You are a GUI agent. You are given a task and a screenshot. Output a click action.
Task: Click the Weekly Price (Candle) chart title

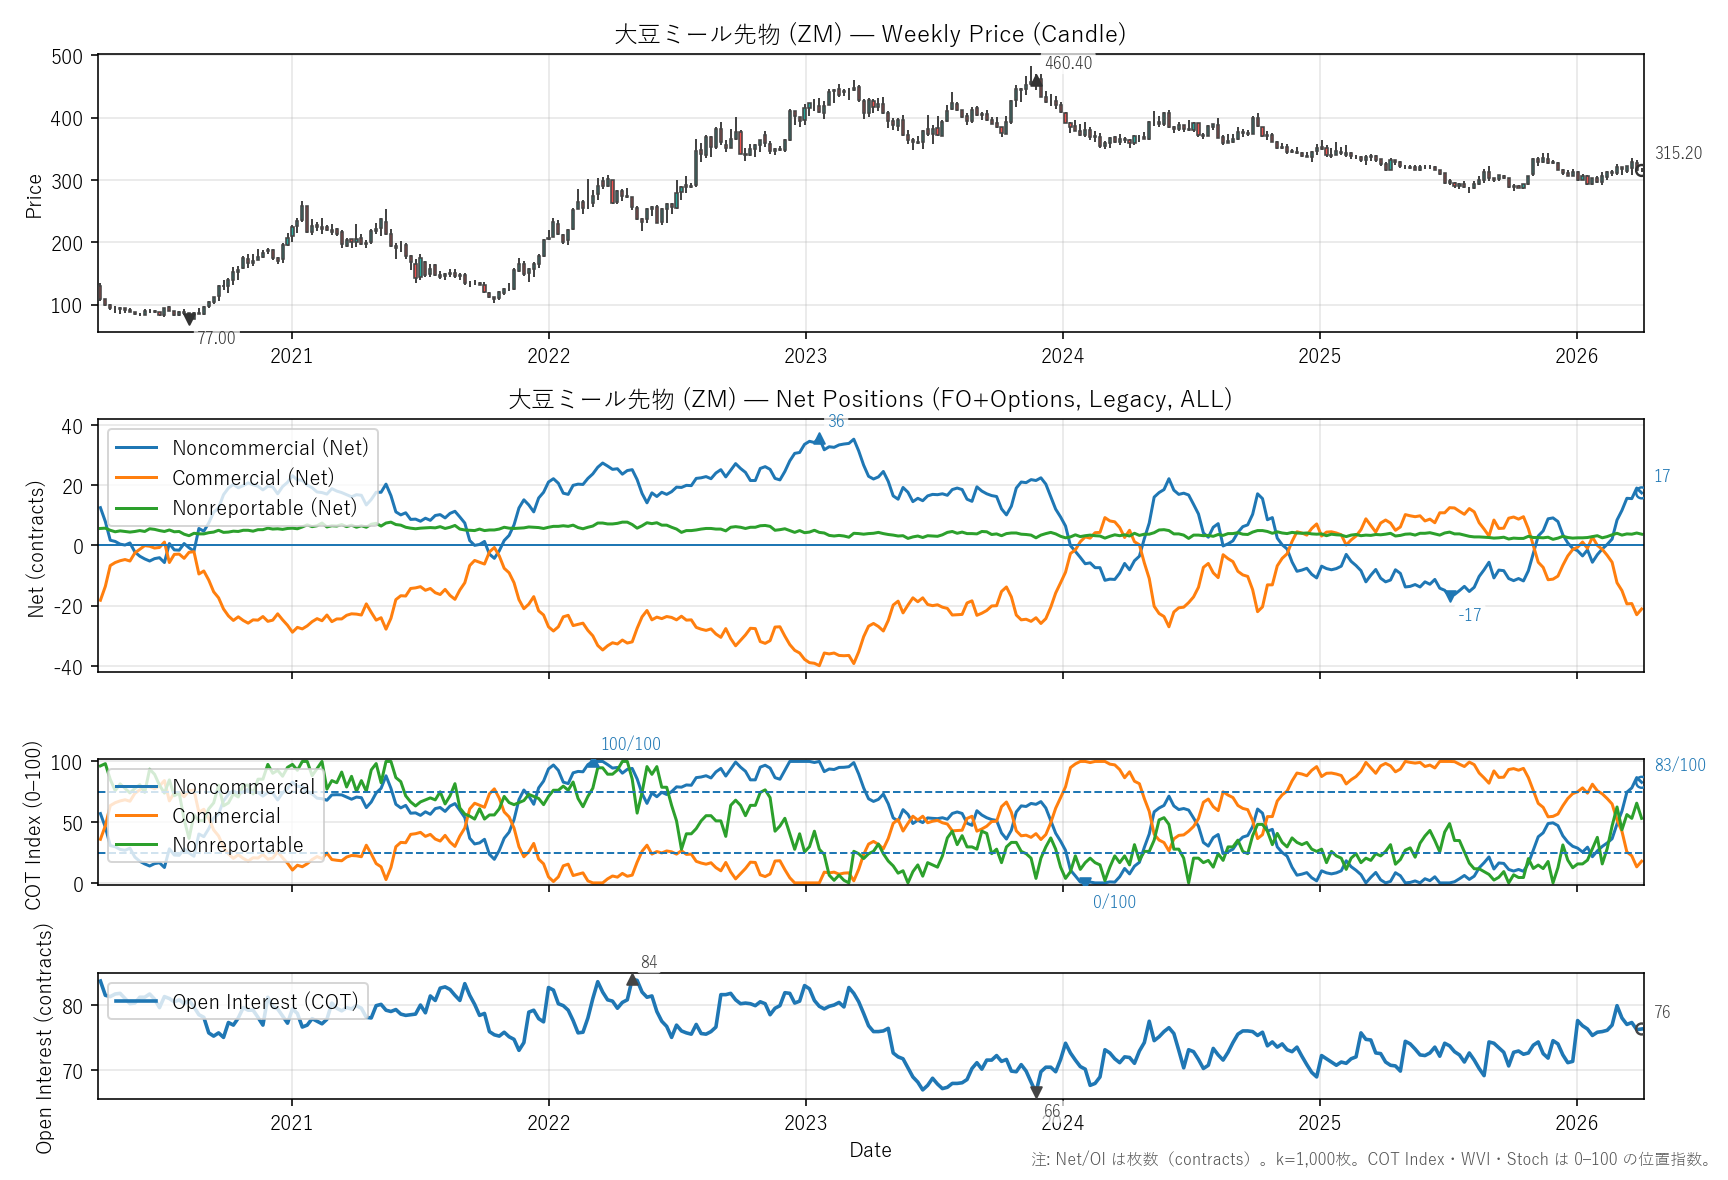point(870,34)
